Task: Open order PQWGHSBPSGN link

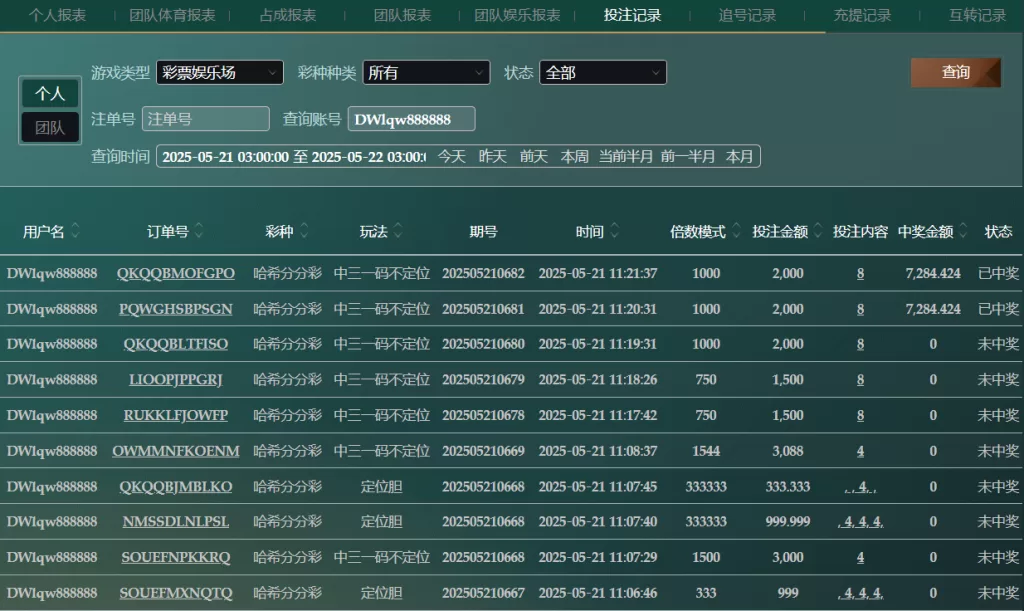Action: [176, 309]
